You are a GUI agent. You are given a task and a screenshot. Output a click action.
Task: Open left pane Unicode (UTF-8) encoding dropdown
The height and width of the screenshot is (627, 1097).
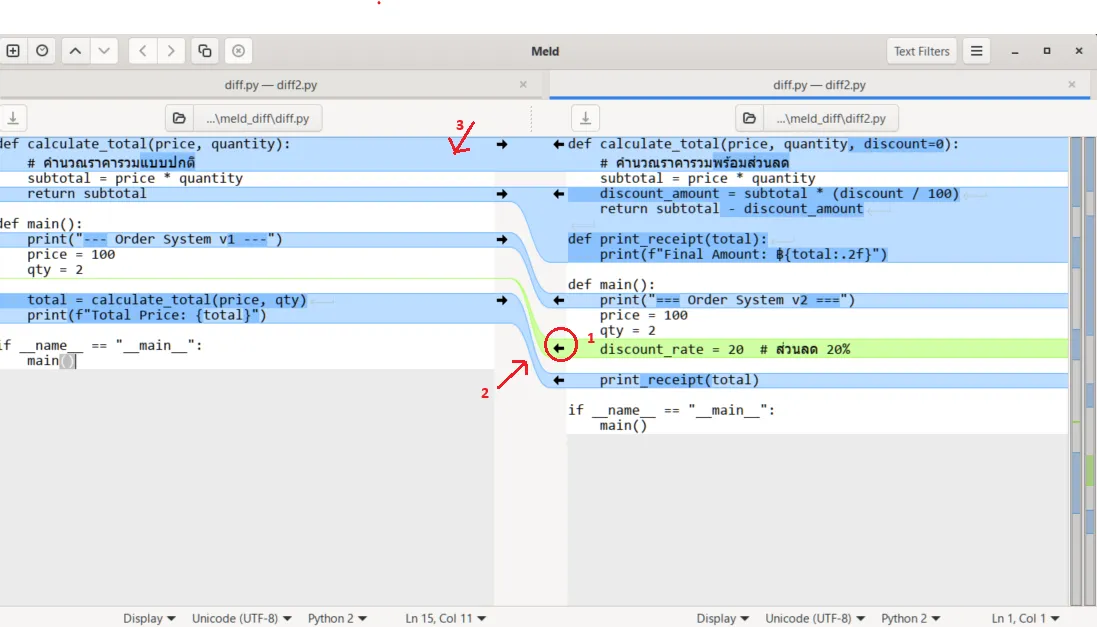click(x=241, y=618)
